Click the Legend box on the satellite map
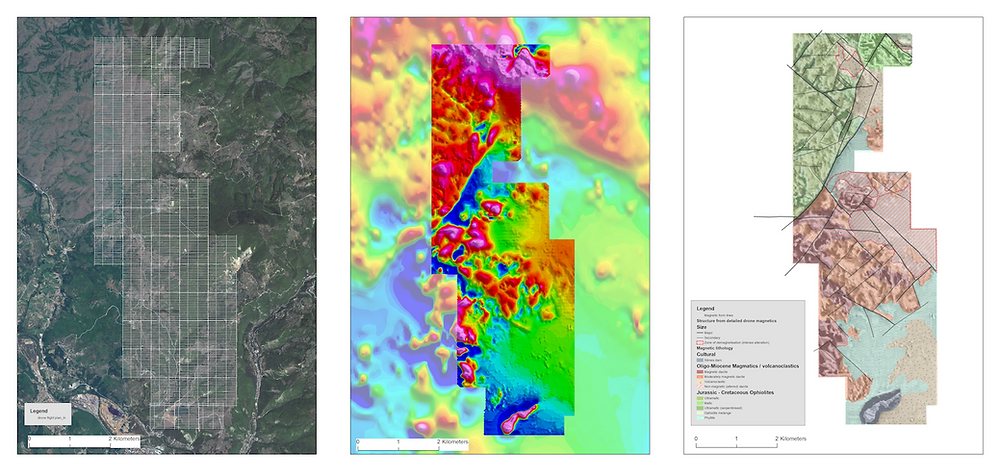This screenshot has width=1000, height=471. (47, 414)
